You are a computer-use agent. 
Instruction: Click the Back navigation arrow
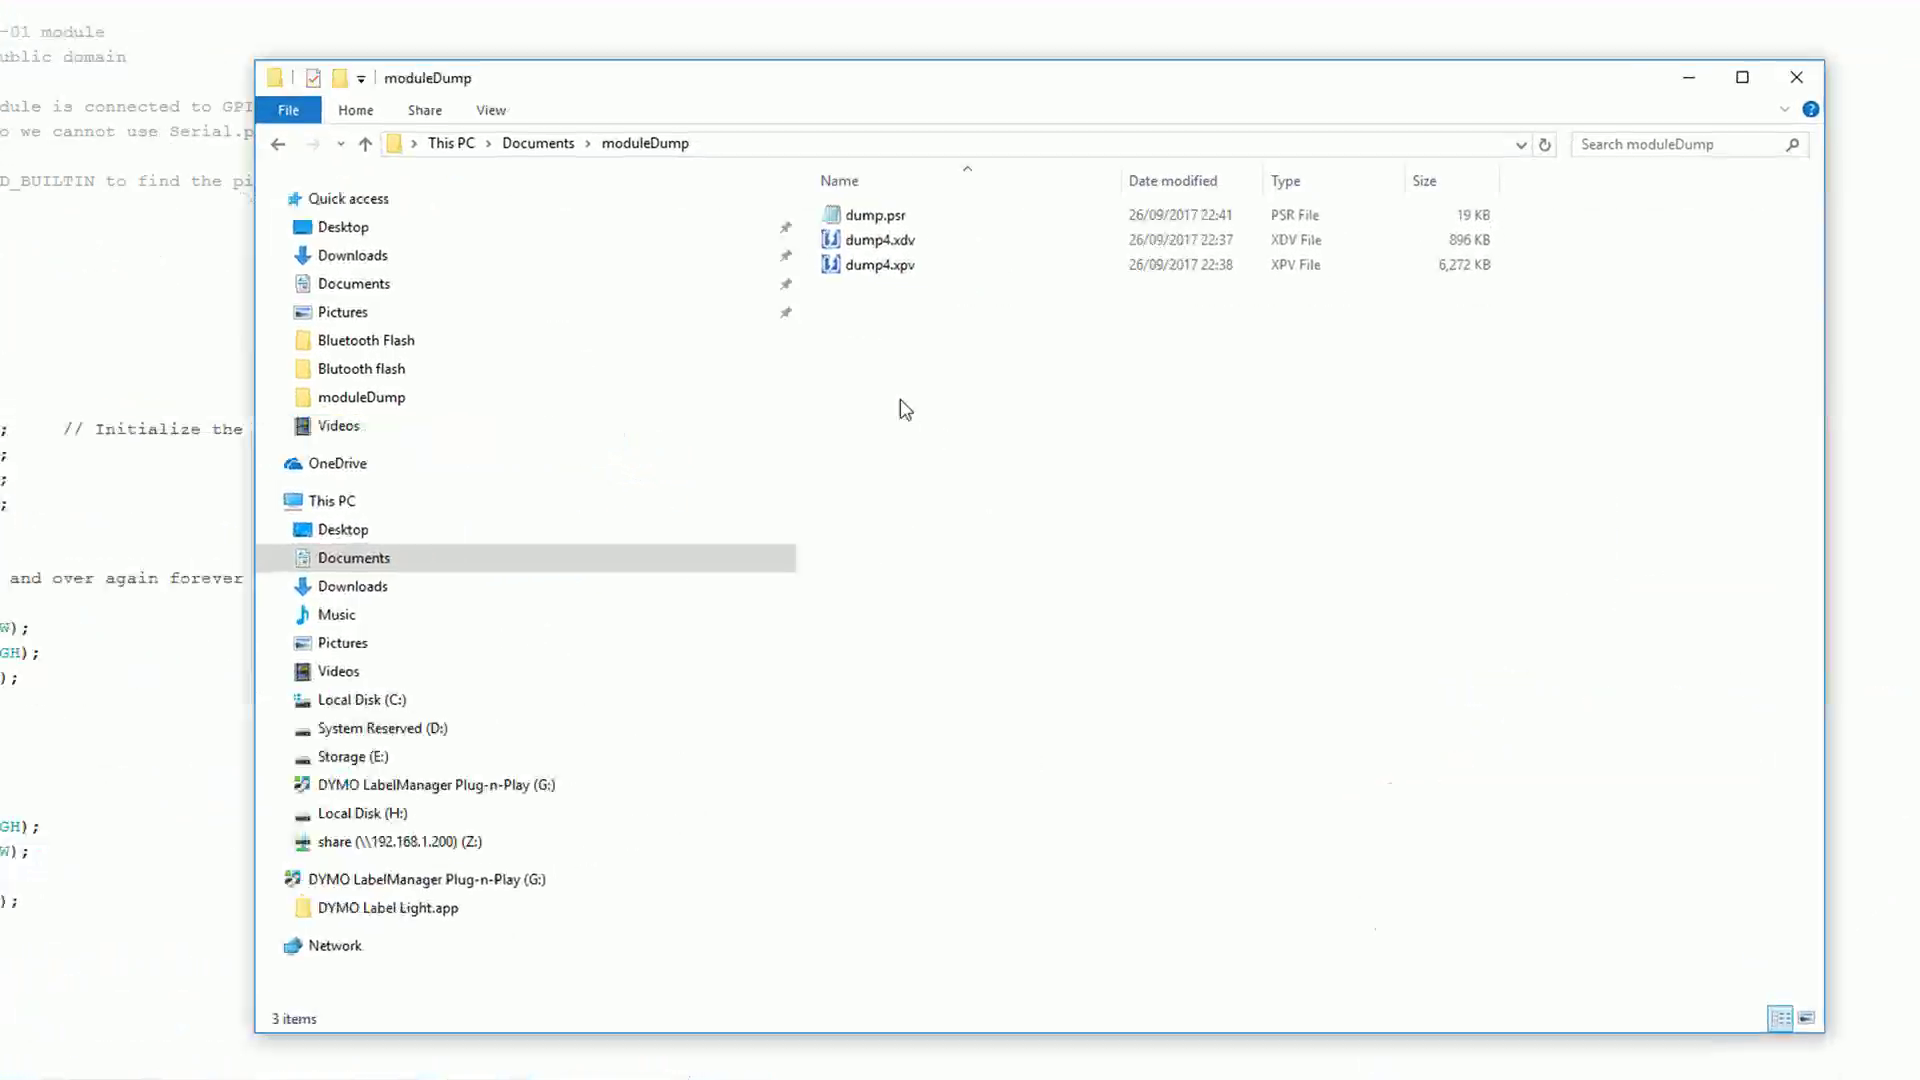click(278, 144)
